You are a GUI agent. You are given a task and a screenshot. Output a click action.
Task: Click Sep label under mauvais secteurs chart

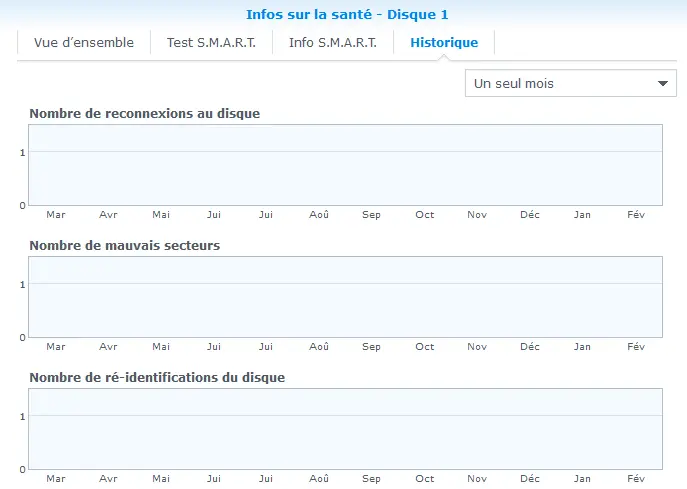tap(371, 347)
